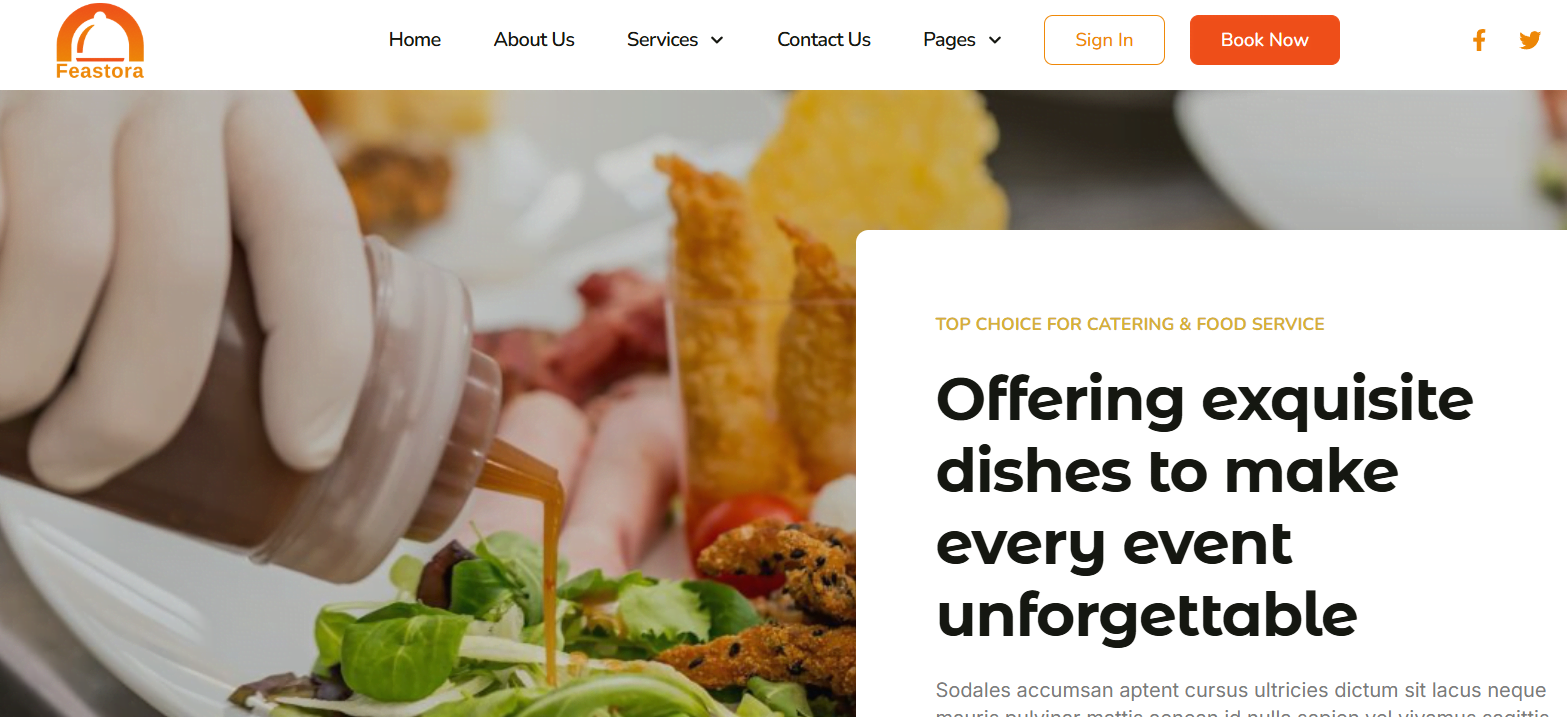Screen dimensions: 1567x717
Task: Click the "Sodales accumsan" paragraph text
Action: (1241, 700)
